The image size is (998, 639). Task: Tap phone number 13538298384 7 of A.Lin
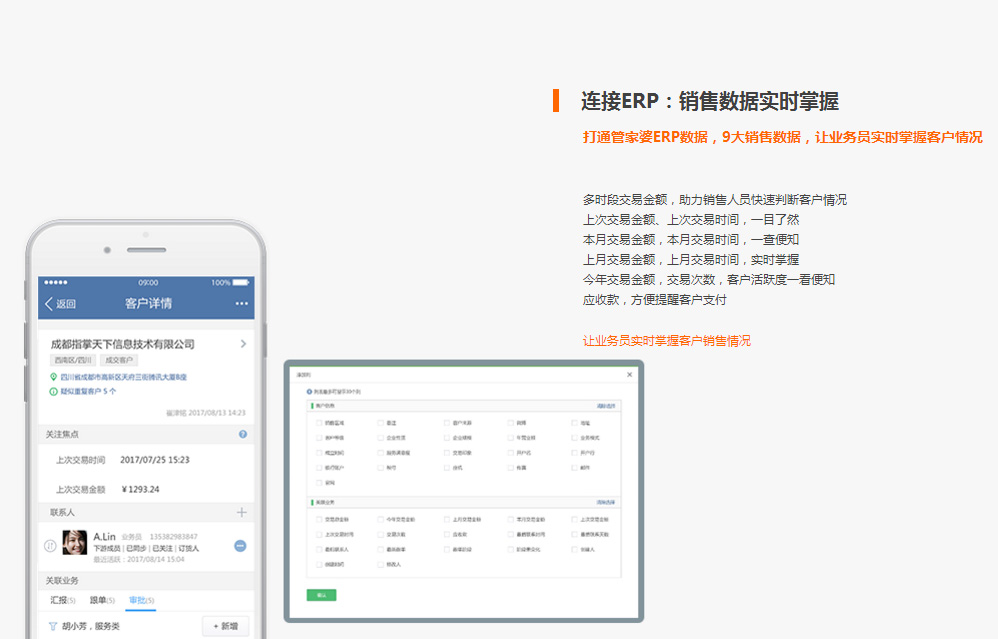point(173,537)
